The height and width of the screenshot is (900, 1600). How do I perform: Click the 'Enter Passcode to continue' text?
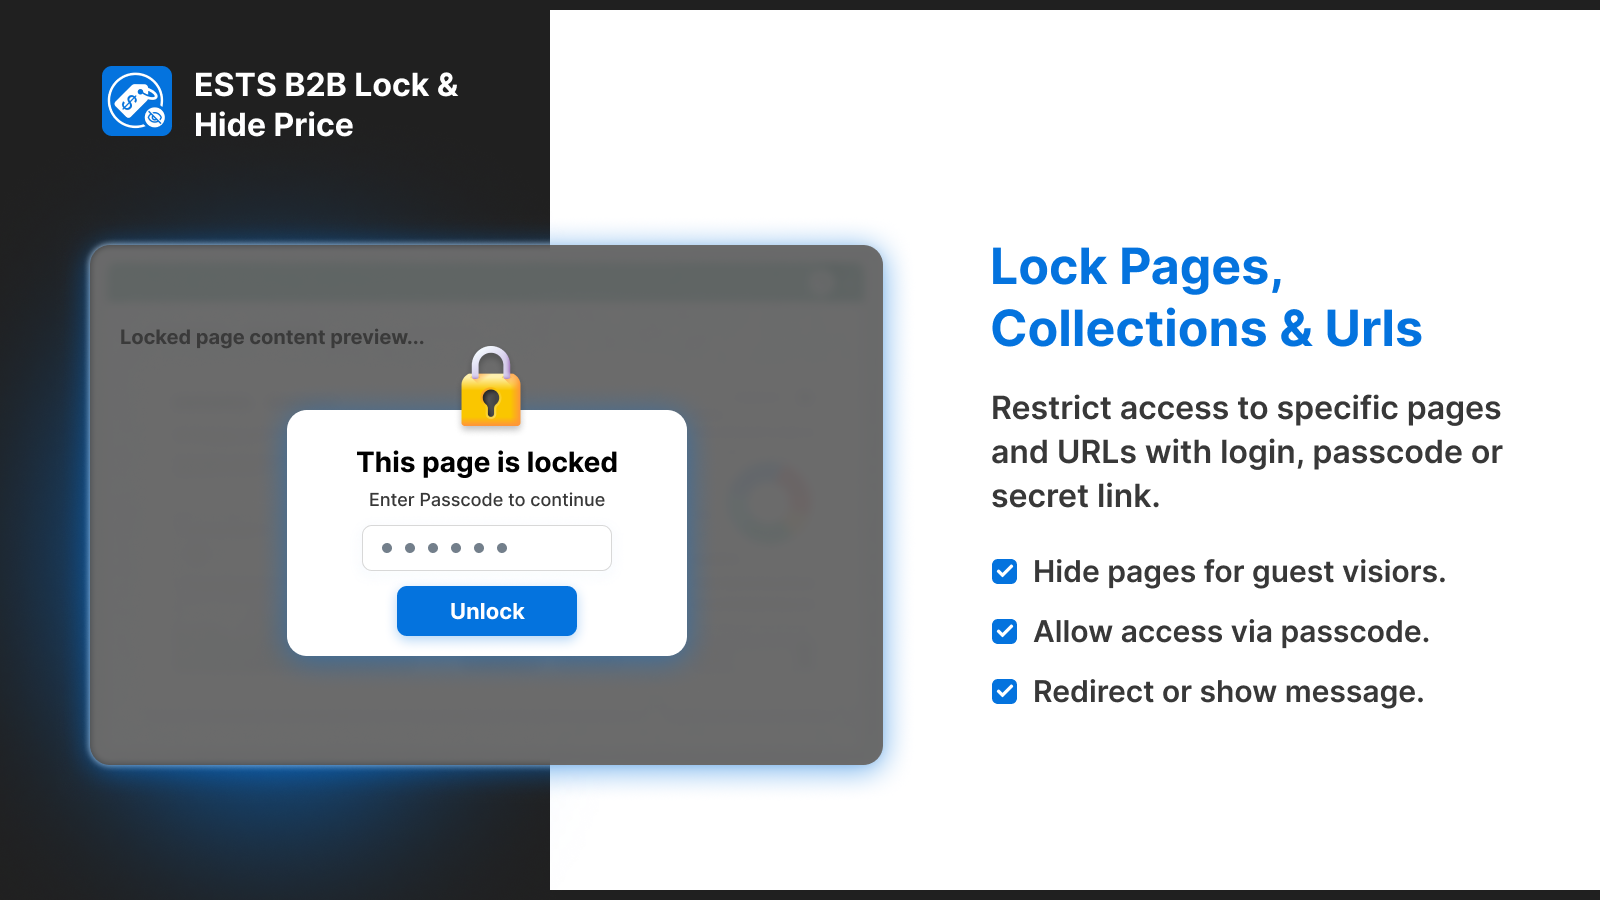point(487,500)
